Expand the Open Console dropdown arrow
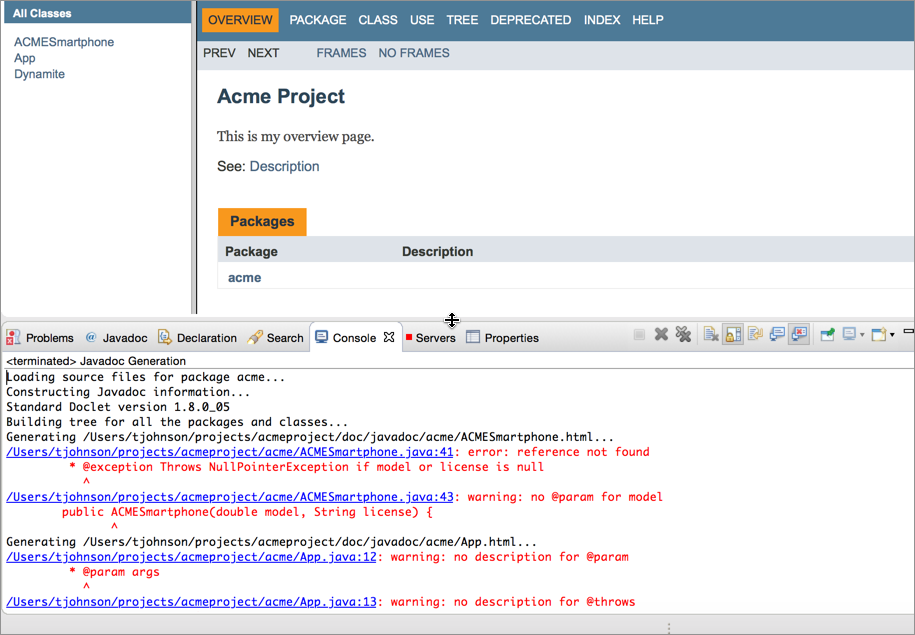Screen dimensions: 915x635 tap(891, 335)
